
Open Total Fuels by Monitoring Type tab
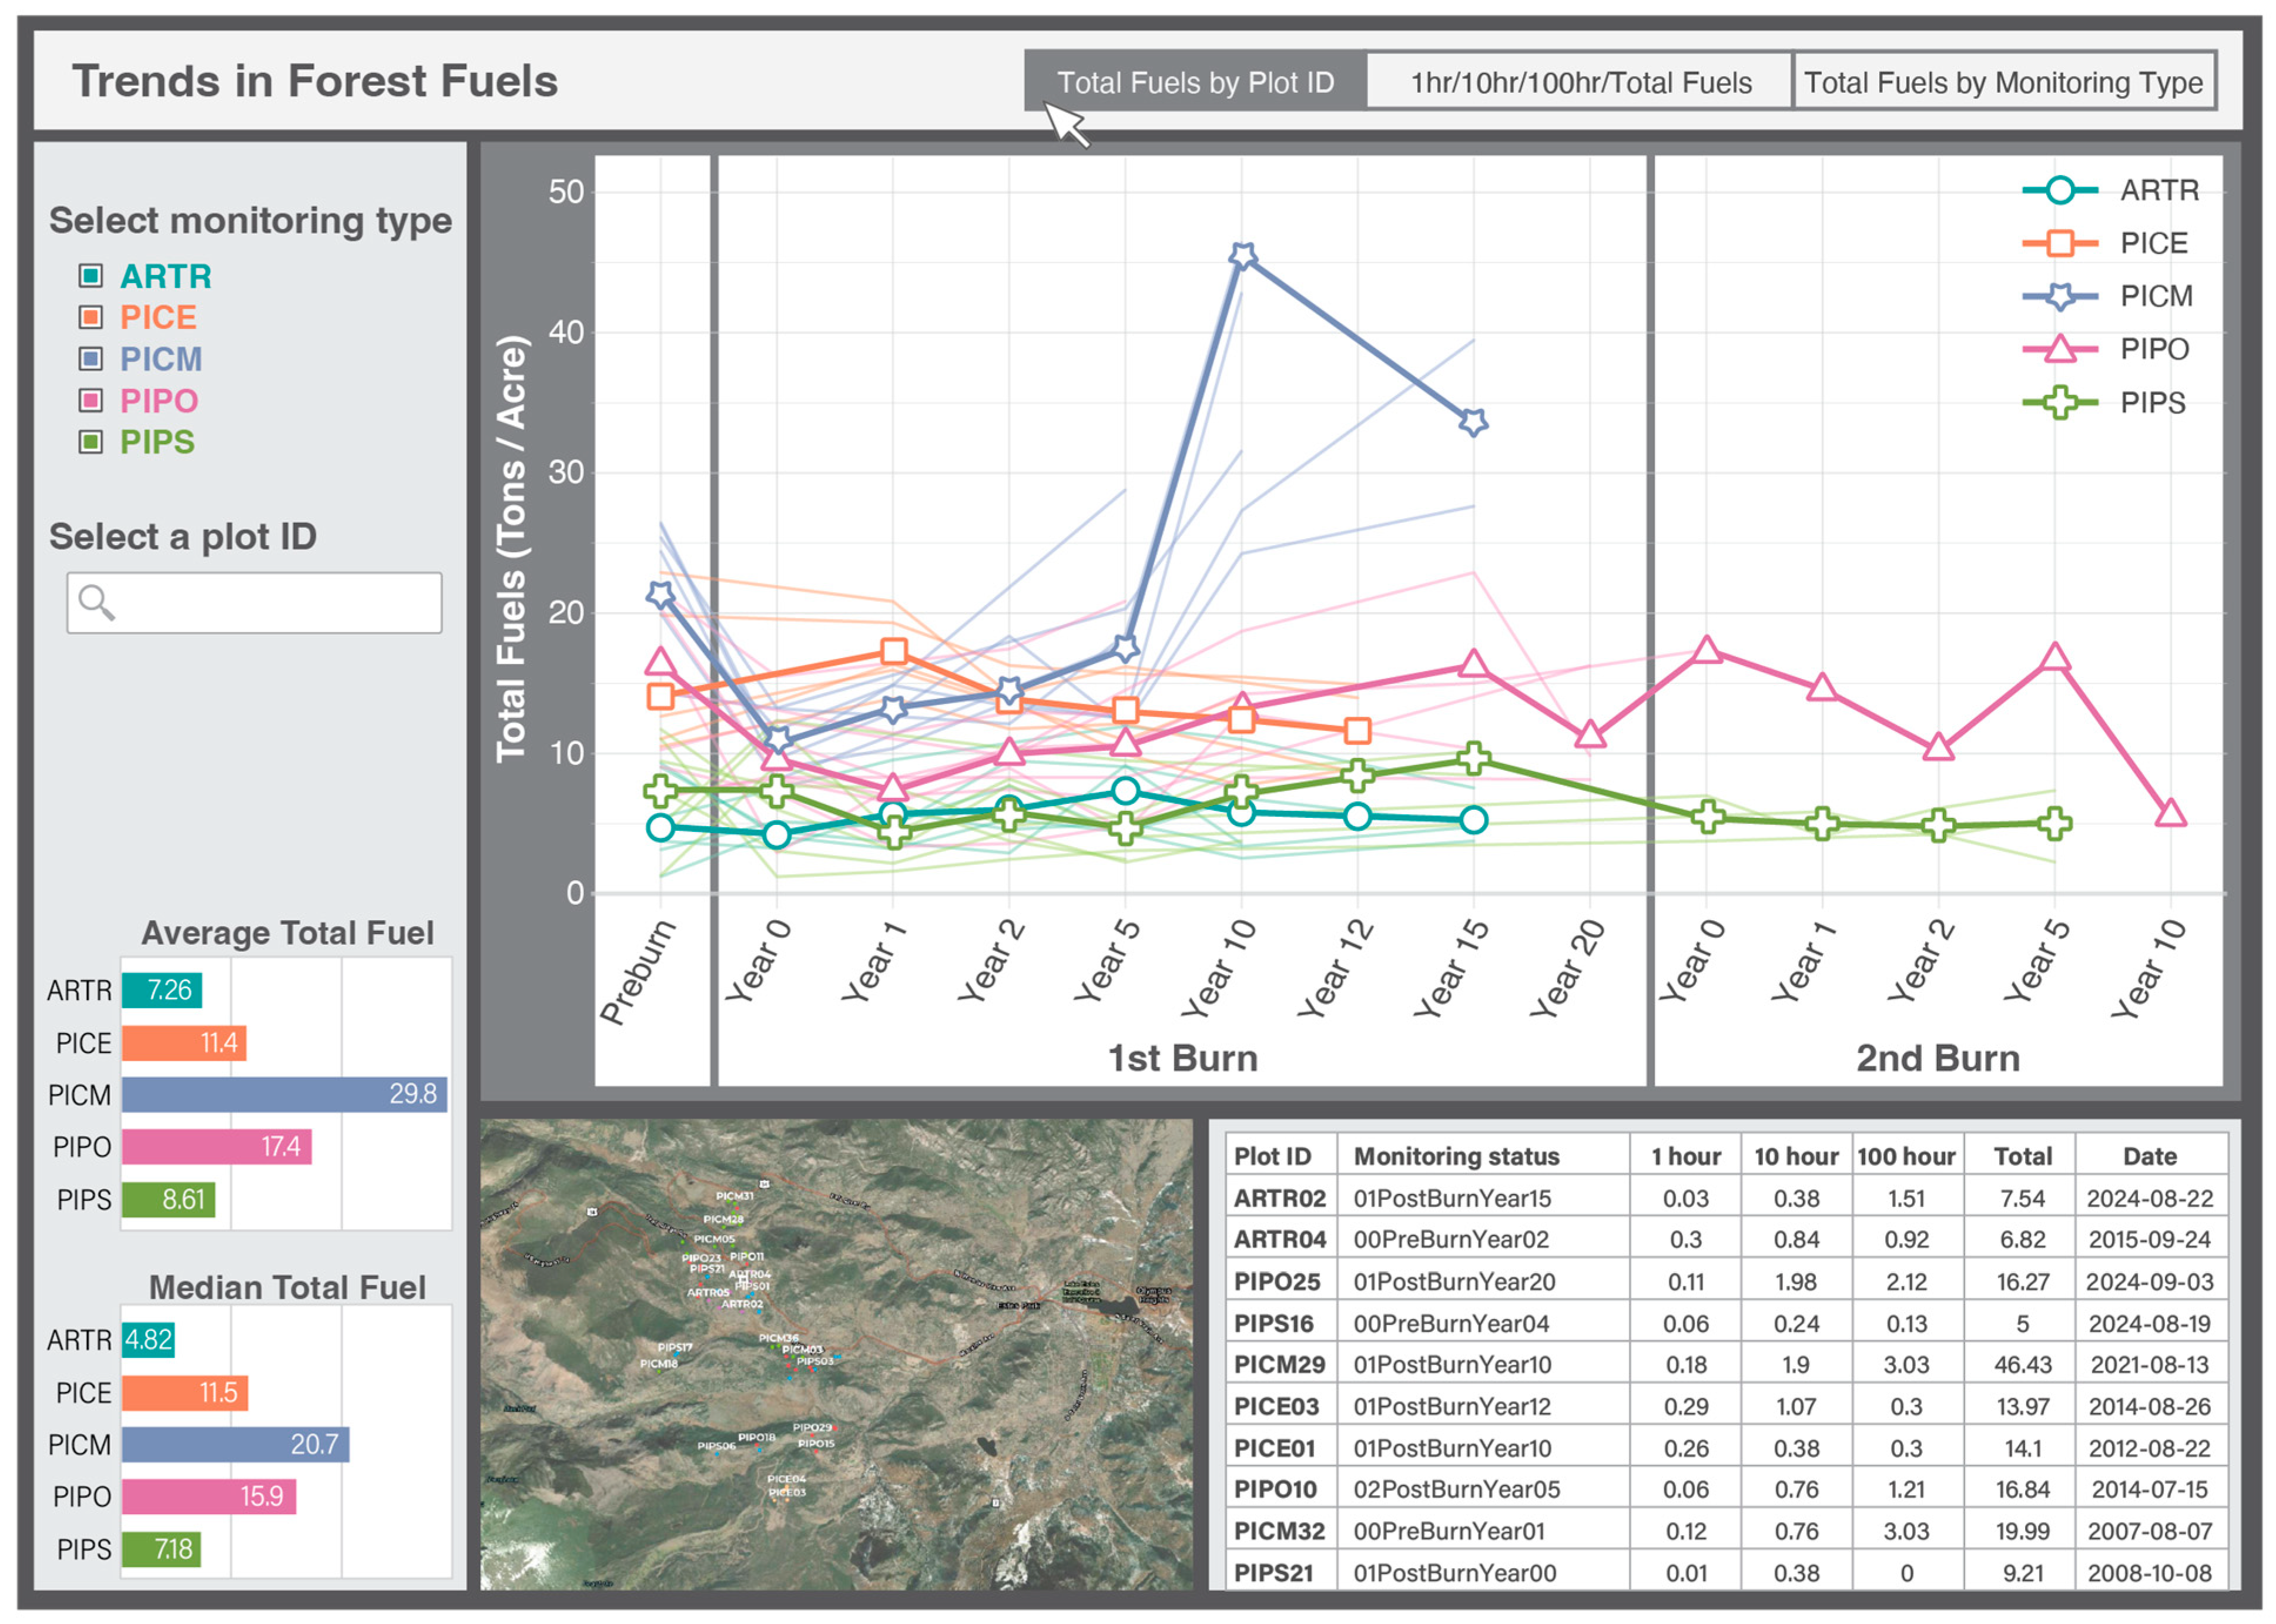(2003, 82)
